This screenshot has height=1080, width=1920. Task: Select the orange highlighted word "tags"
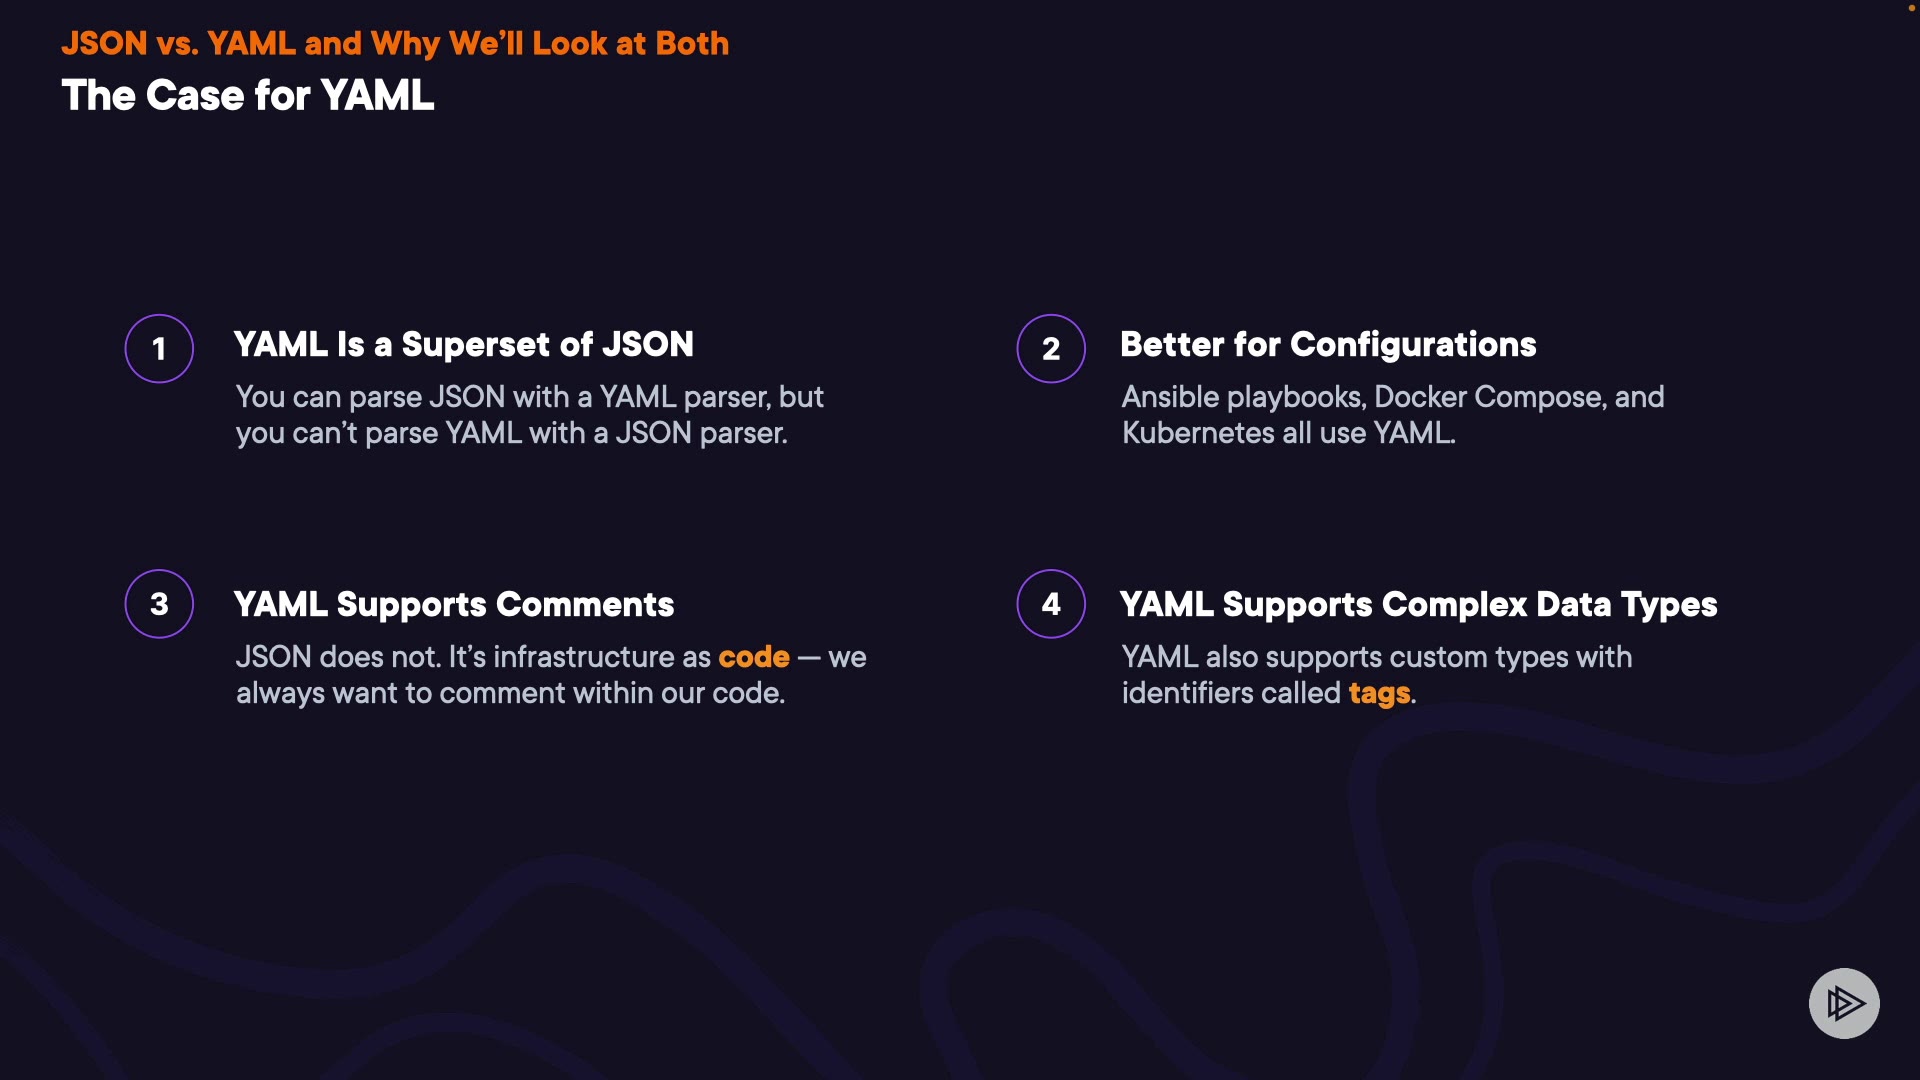pos(1379,693)
